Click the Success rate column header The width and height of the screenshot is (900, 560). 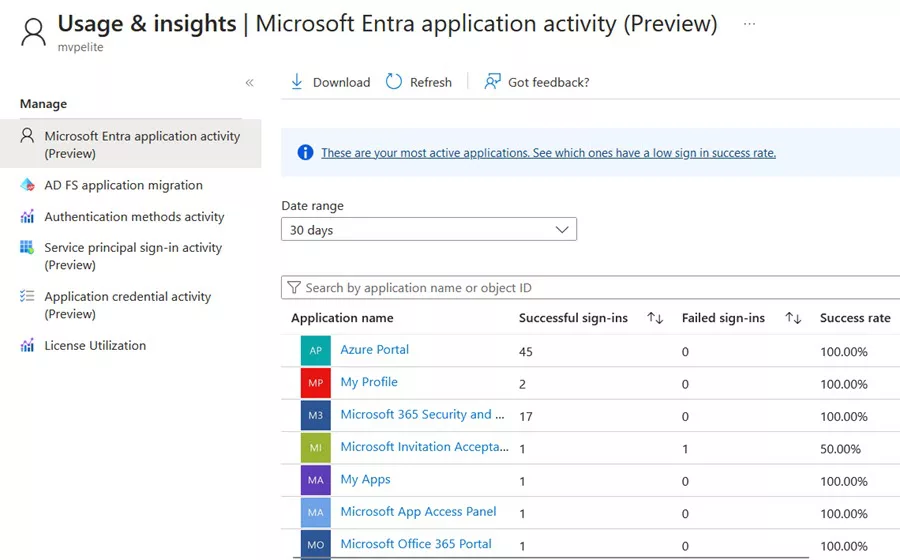pos(855,318)
